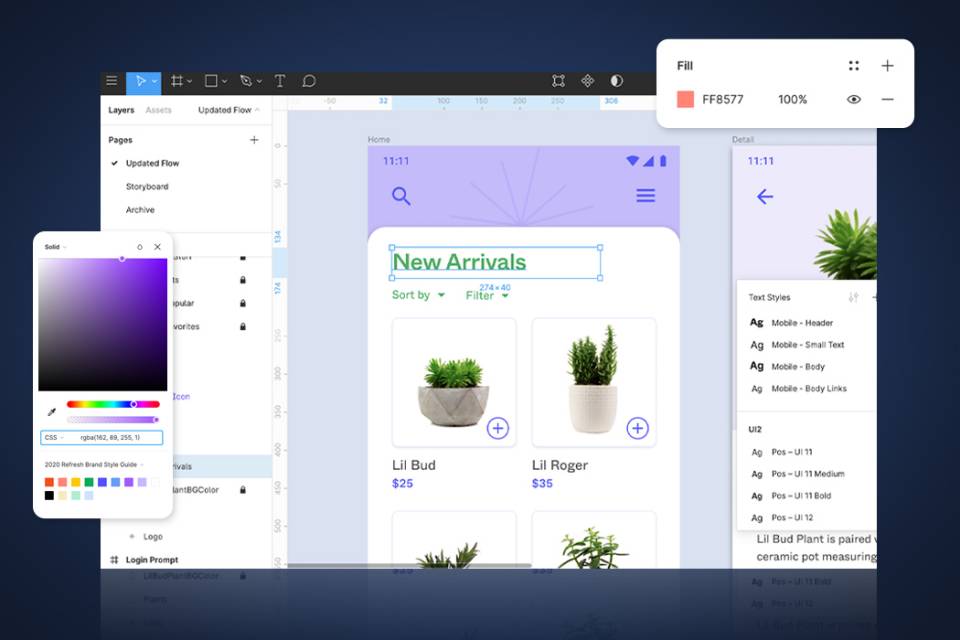
Task: Remove the fill using the minus button
Action: [x=888, y=100]
